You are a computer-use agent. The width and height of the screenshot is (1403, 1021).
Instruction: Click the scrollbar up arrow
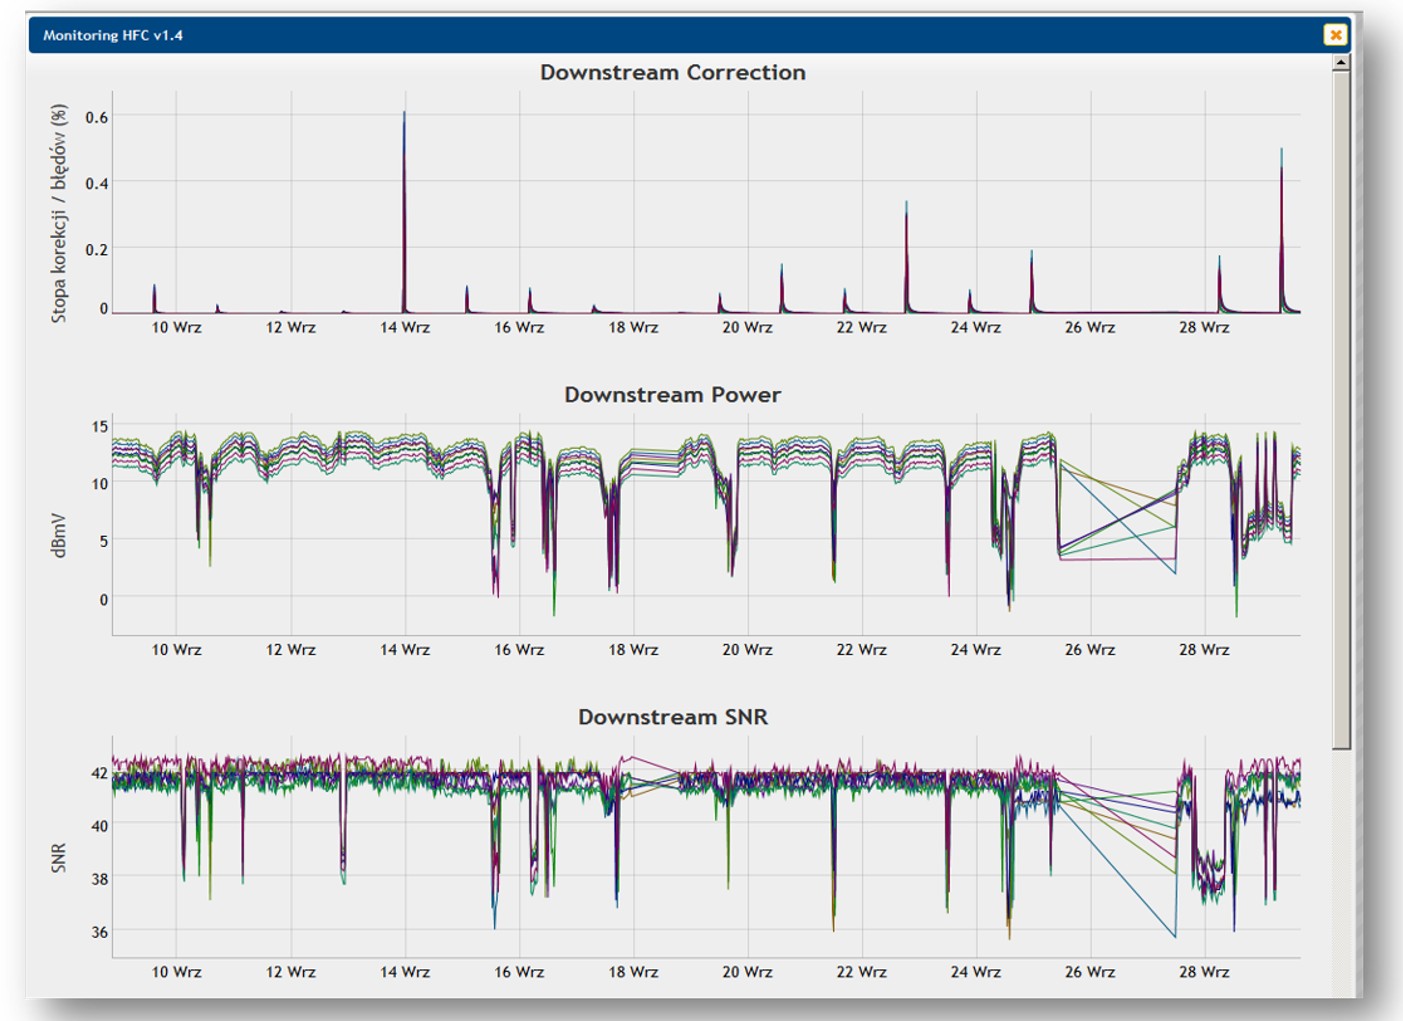(x=1341, y=63)
